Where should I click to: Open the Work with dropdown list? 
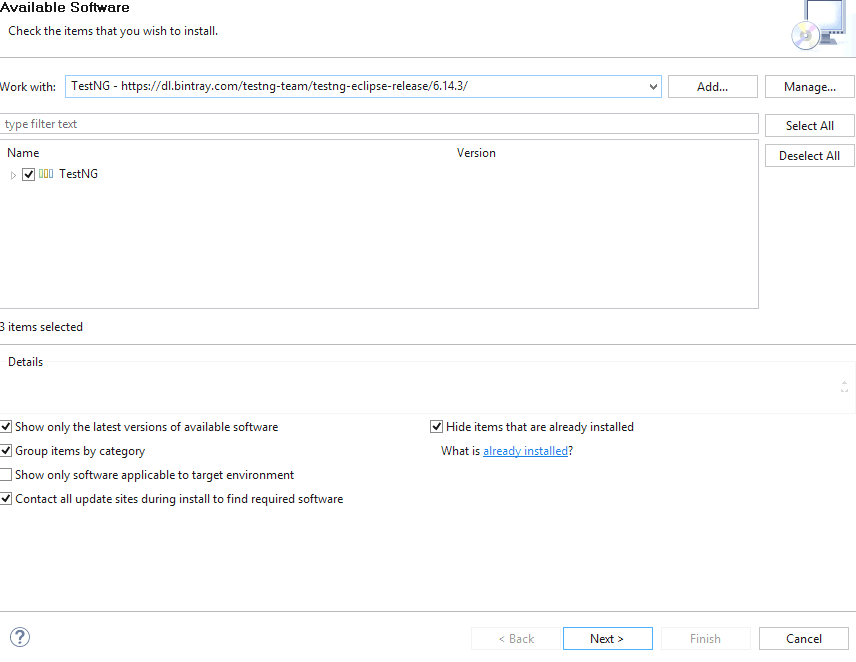pos(652,86)
